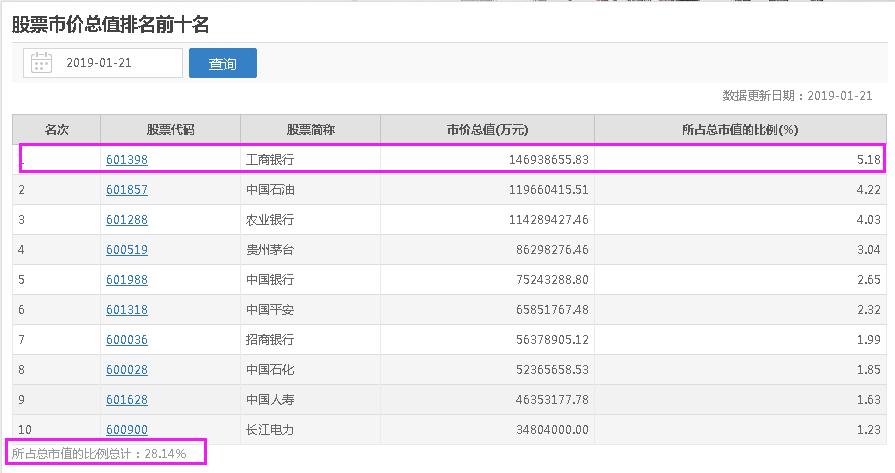Select the stock name 工商银行
The width and height of the screenshot is (895, 473).
click(270, 160)
